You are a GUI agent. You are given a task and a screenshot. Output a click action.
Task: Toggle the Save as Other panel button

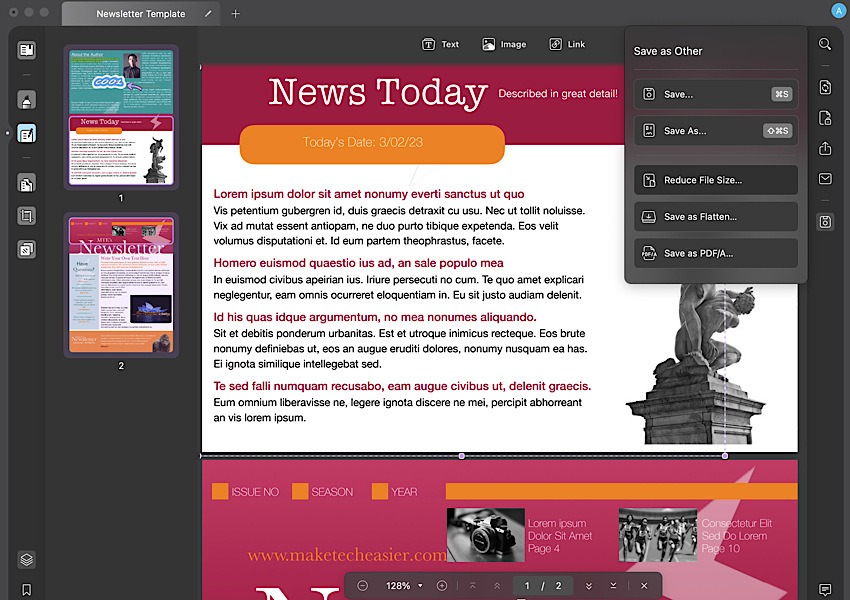(x=825, y=221)
